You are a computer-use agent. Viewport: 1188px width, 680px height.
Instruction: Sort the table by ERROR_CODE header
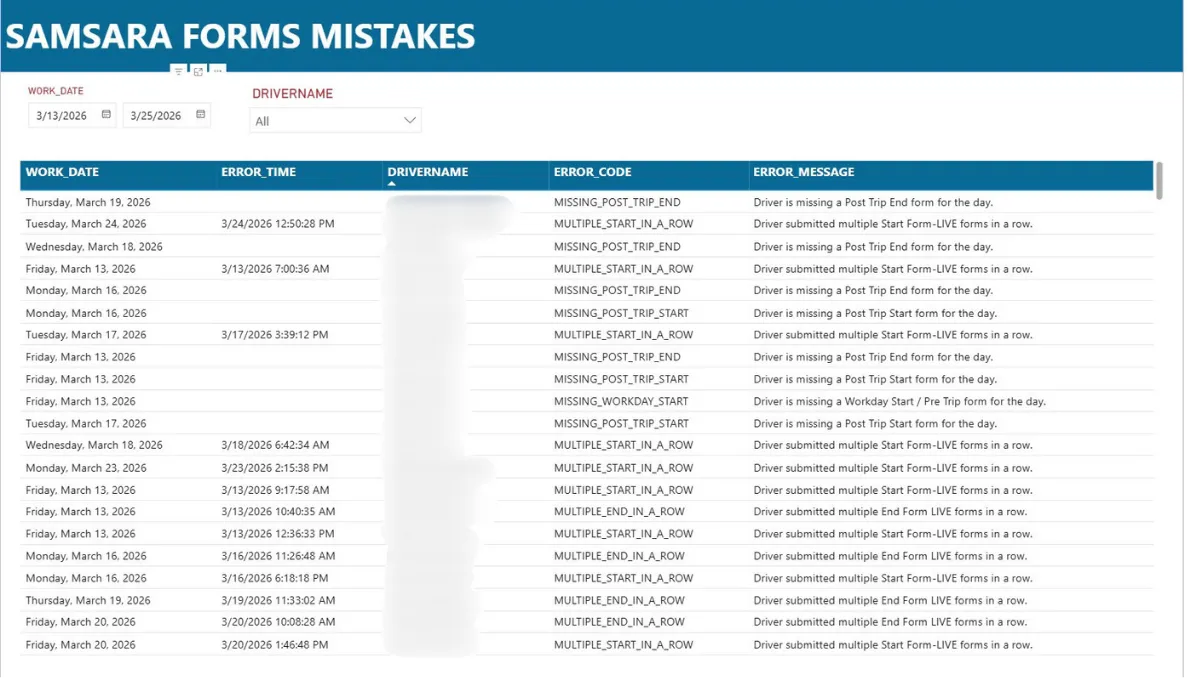(592, 171)
